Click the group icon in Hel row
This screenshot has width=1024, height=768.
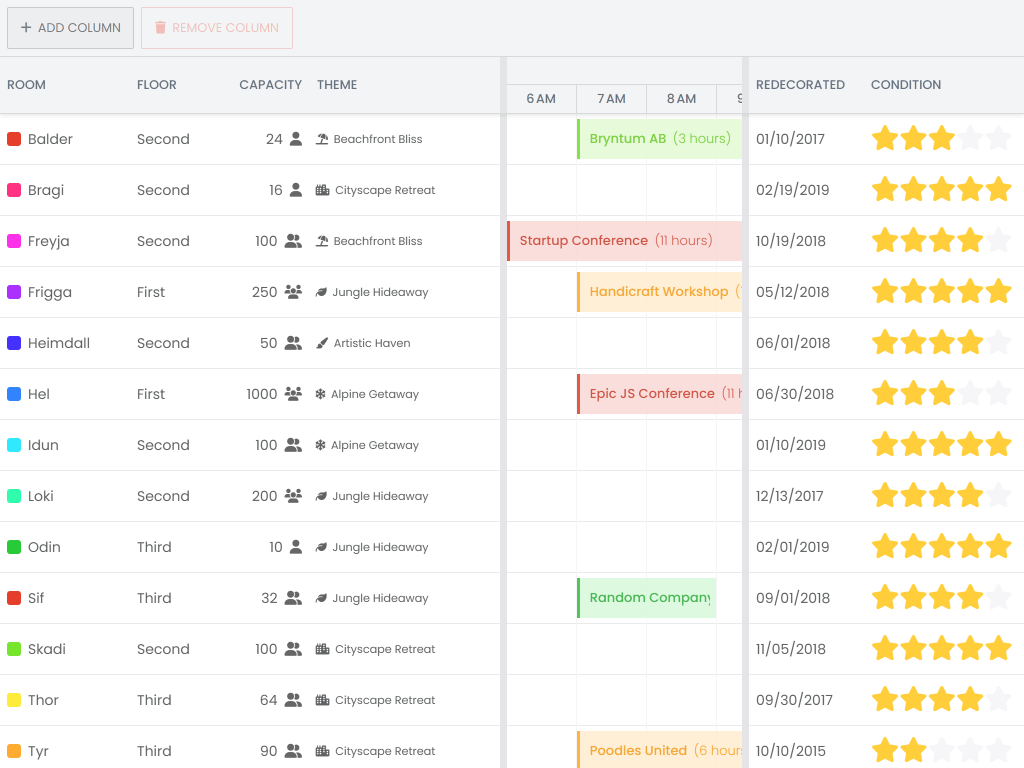coord(293,394)
